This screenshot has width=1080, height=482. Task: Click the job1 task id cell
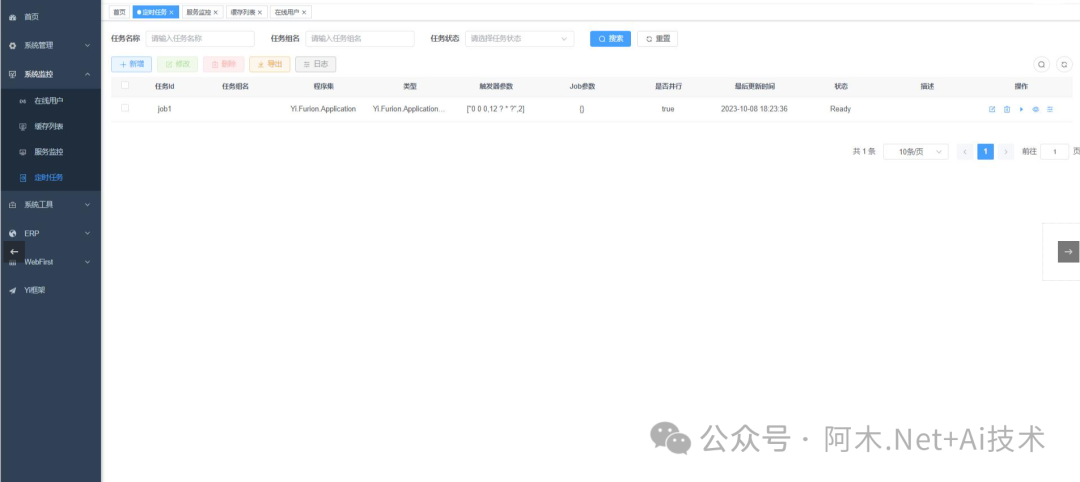(x=164, y=109)
